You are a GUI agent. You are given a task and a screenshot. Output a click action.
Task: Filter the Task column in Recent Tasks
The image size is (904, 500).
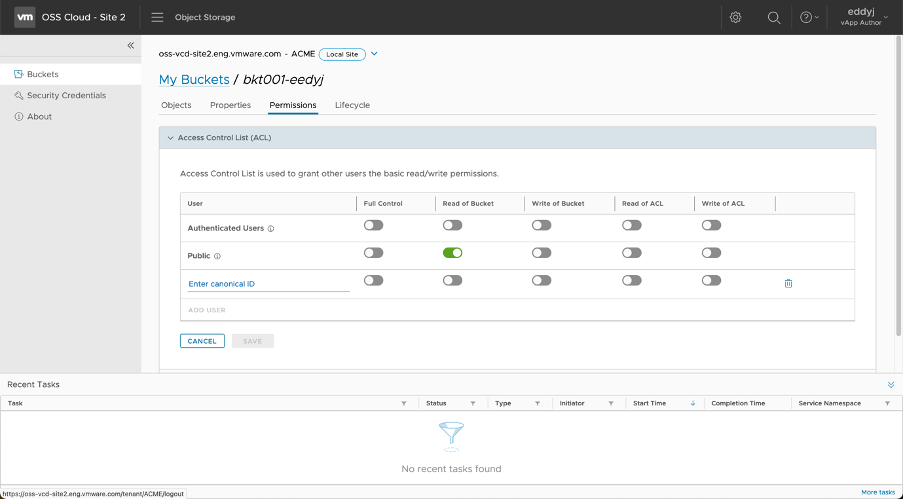[404, 403]
